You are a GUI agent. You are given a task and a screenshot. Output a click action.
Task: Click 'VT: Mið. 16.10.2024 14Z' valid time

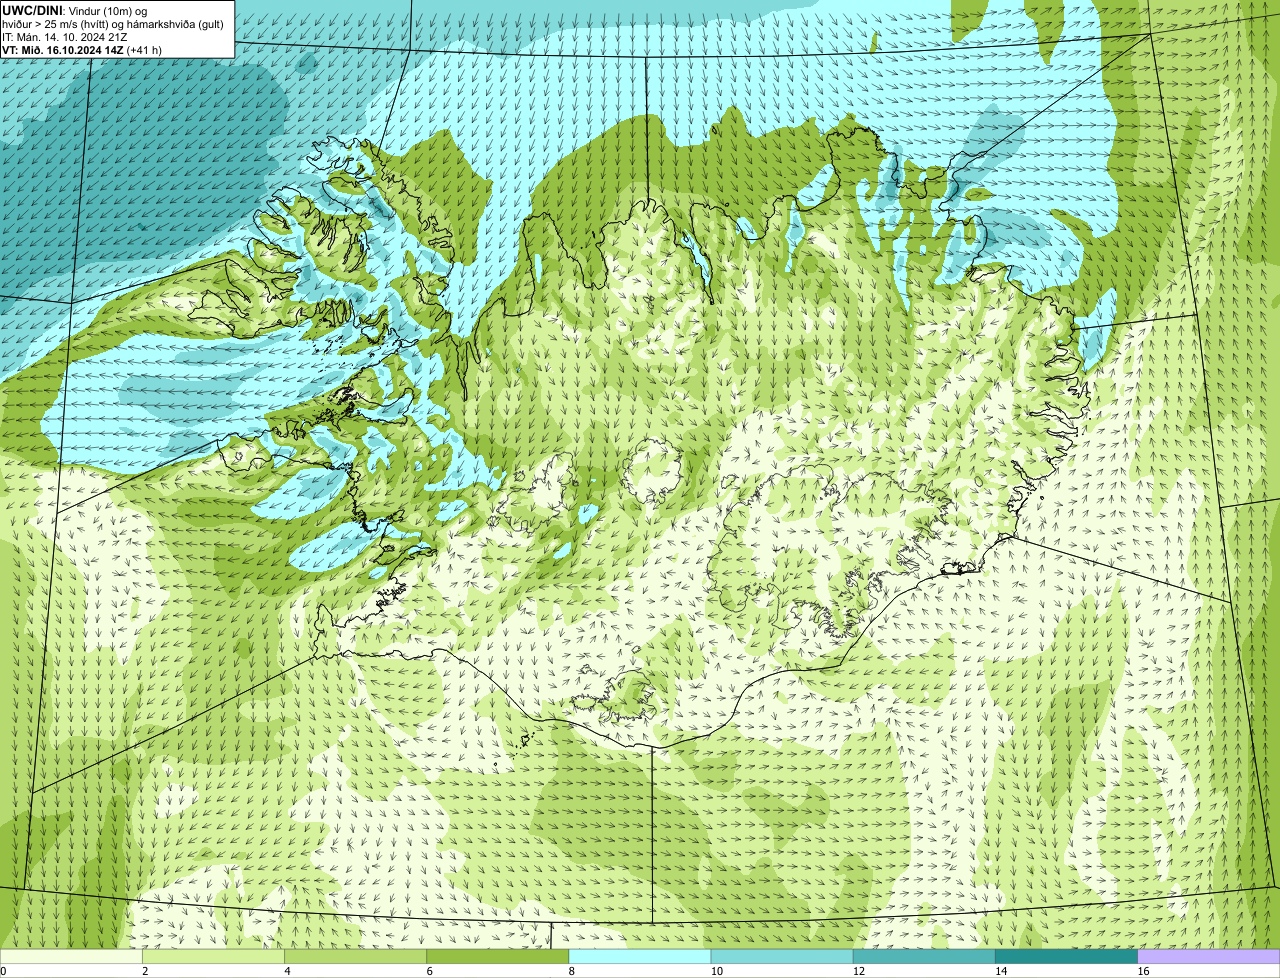click(x=63, y=49)
